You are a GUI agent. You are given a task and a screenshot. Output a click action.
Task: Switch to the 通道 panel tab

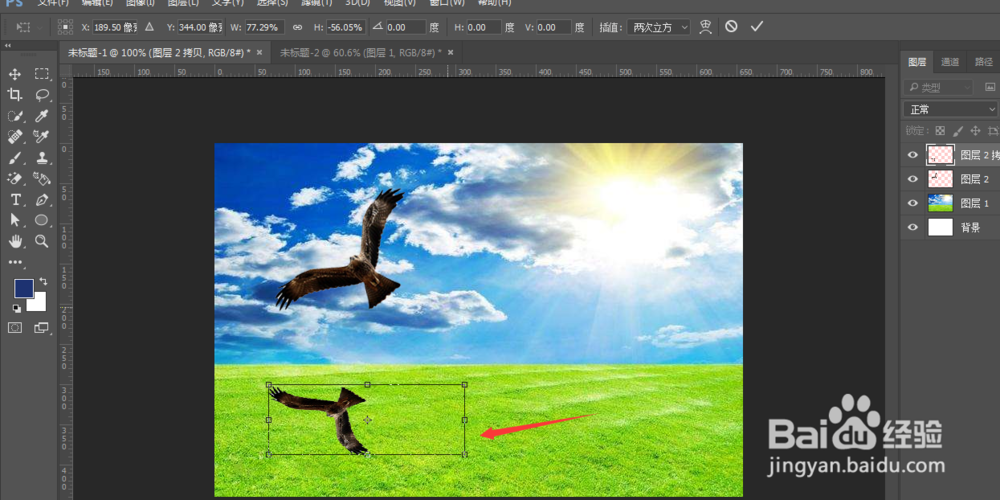950,62
